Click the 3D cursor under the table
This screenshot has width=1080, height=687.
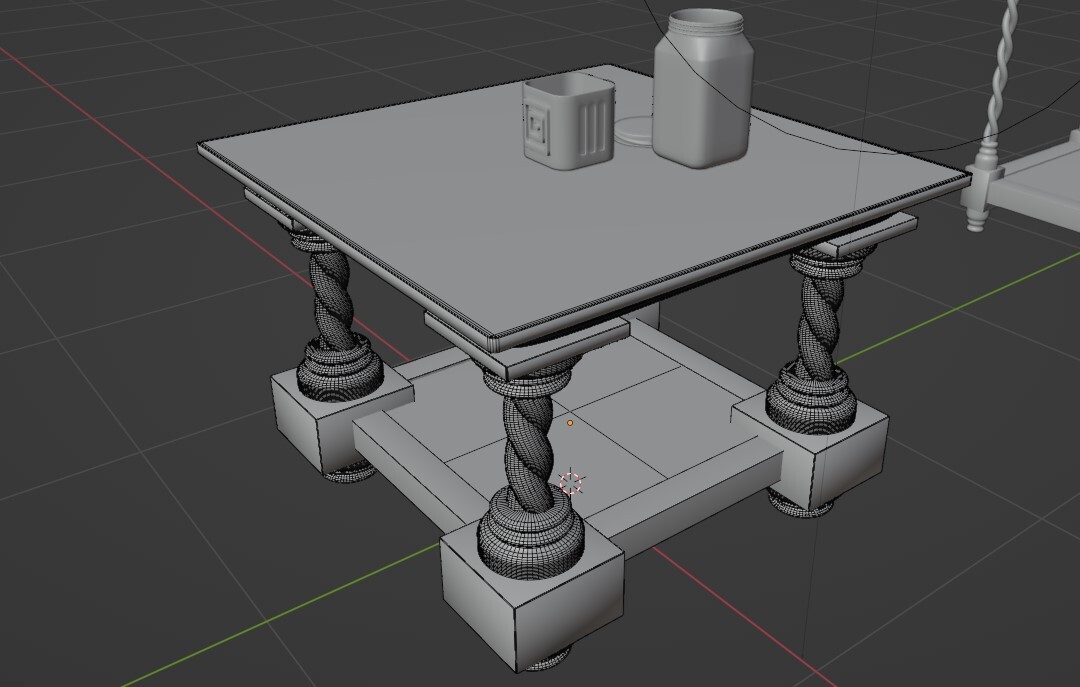[572, 482]
